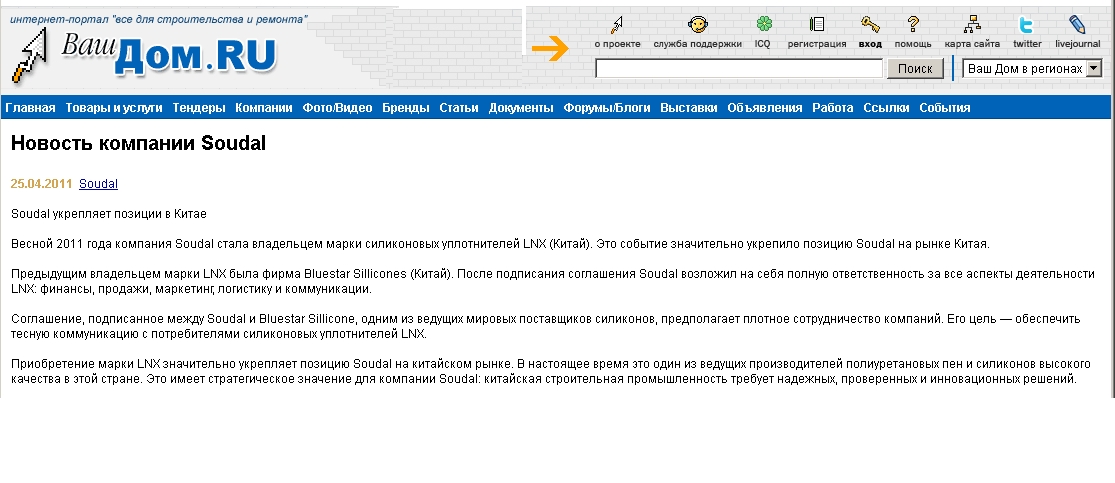Screen dimensions: 1115x483
Task: Click the date 25.04.2011
Action: tap(41, 184)
